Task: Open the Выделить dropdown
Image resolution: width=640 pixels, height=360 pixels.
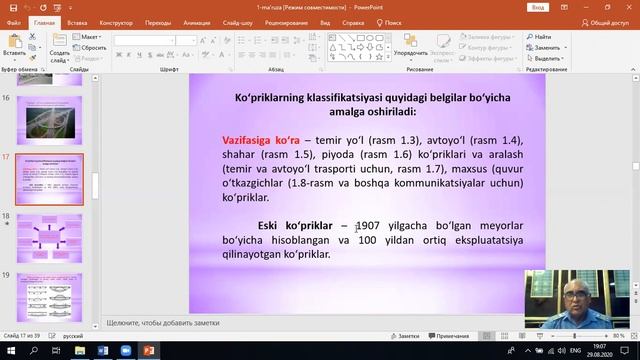Action: (x=546, y=58)
